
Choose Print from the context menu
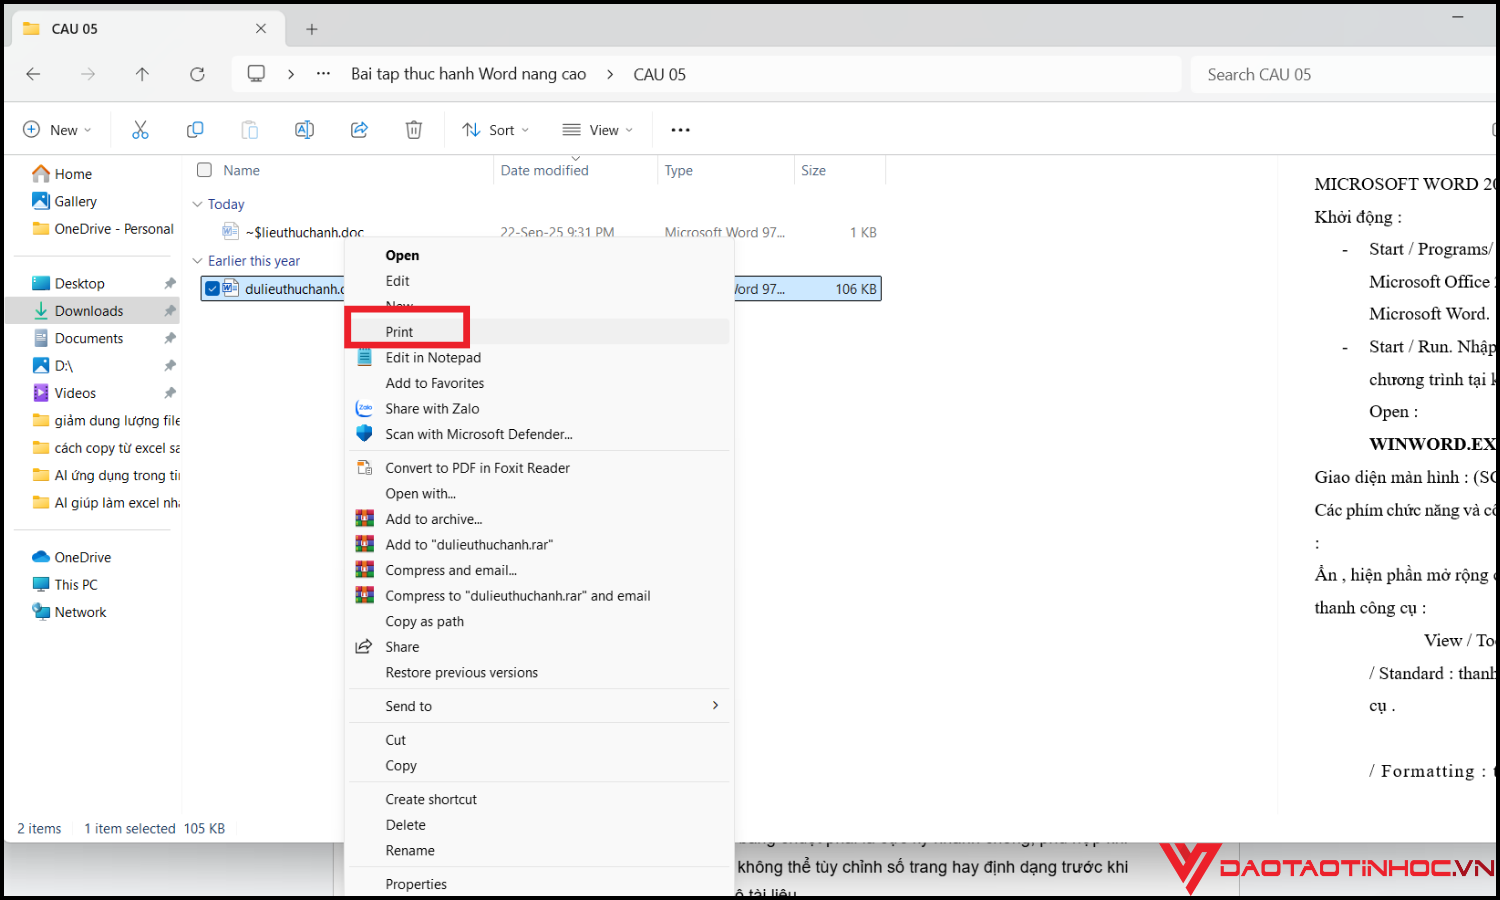(400, 332)
